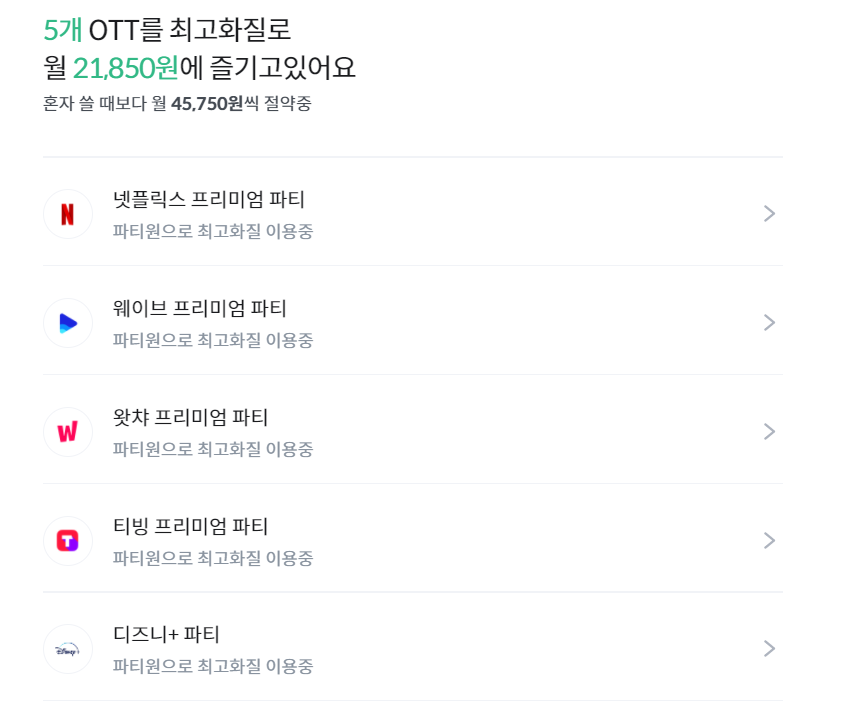Viewport: 846px width, 714px height.
Task: Select the chevron on the Watcha row
Action: point(768,431)
